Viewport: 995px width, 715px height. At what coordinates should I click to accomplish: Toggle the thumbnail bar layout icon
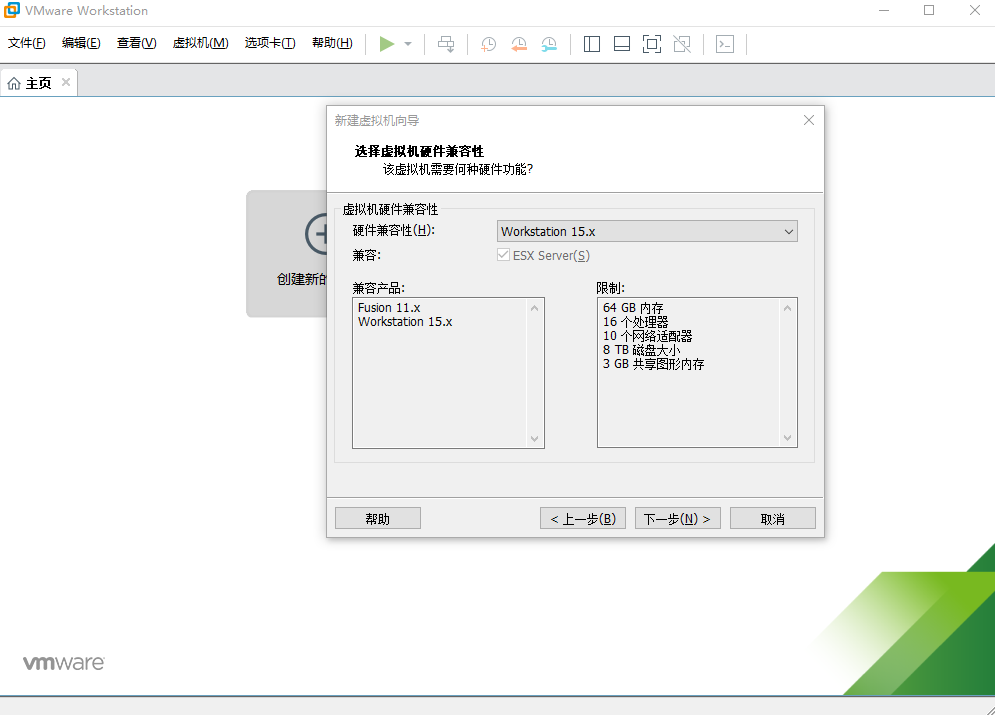622,44
